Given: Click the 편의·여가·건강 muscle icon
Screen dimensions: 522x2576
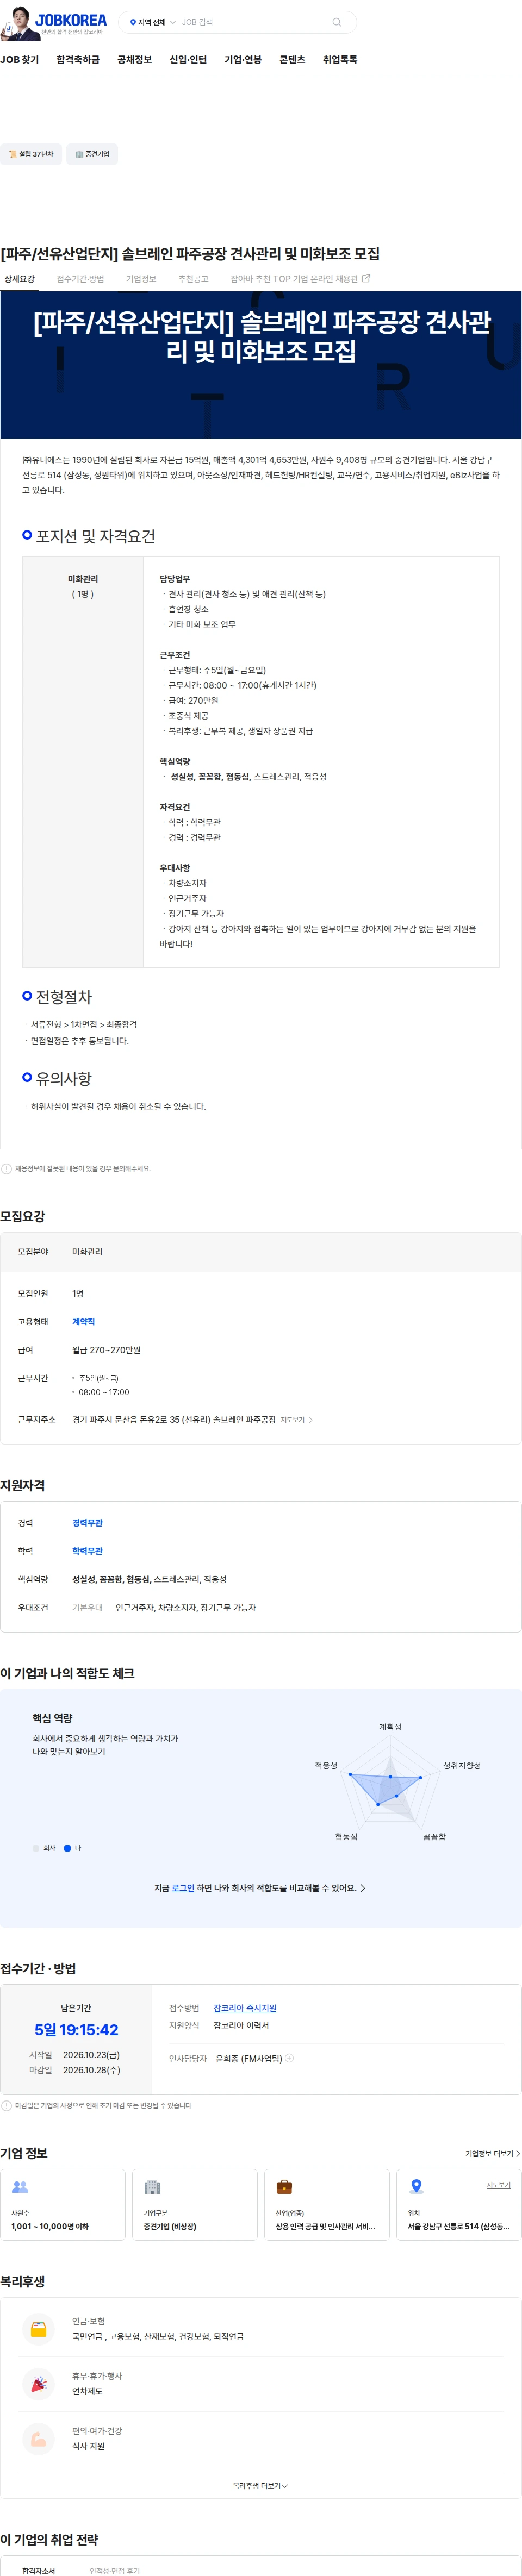Looking at the screenshot, I should pyautogui.click(x=38, y=2439).
